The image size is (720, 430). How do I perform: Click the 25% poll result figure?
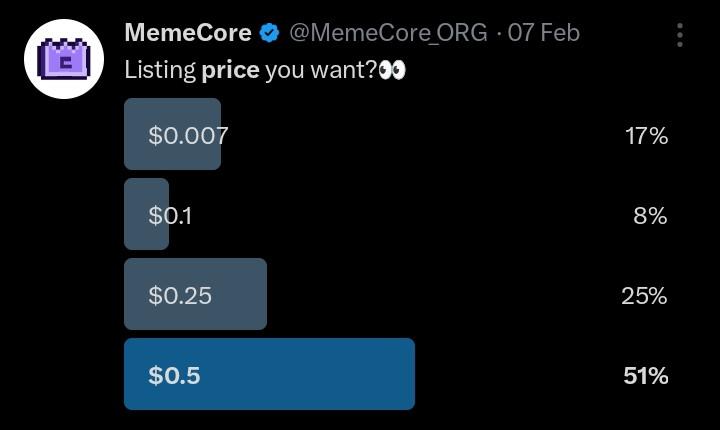[645, 295]
